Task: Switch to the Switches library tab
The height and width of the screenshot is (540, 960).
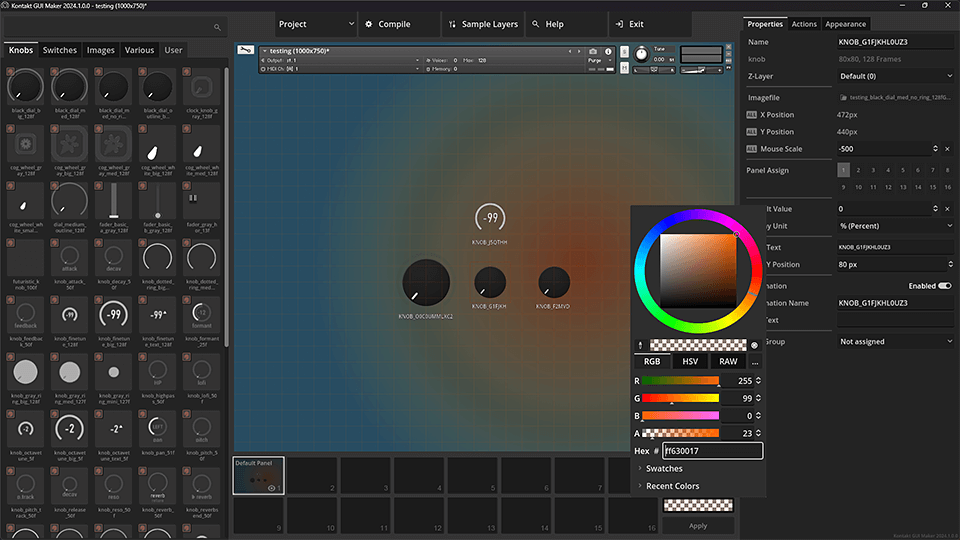Action: [x=60, y=50]
